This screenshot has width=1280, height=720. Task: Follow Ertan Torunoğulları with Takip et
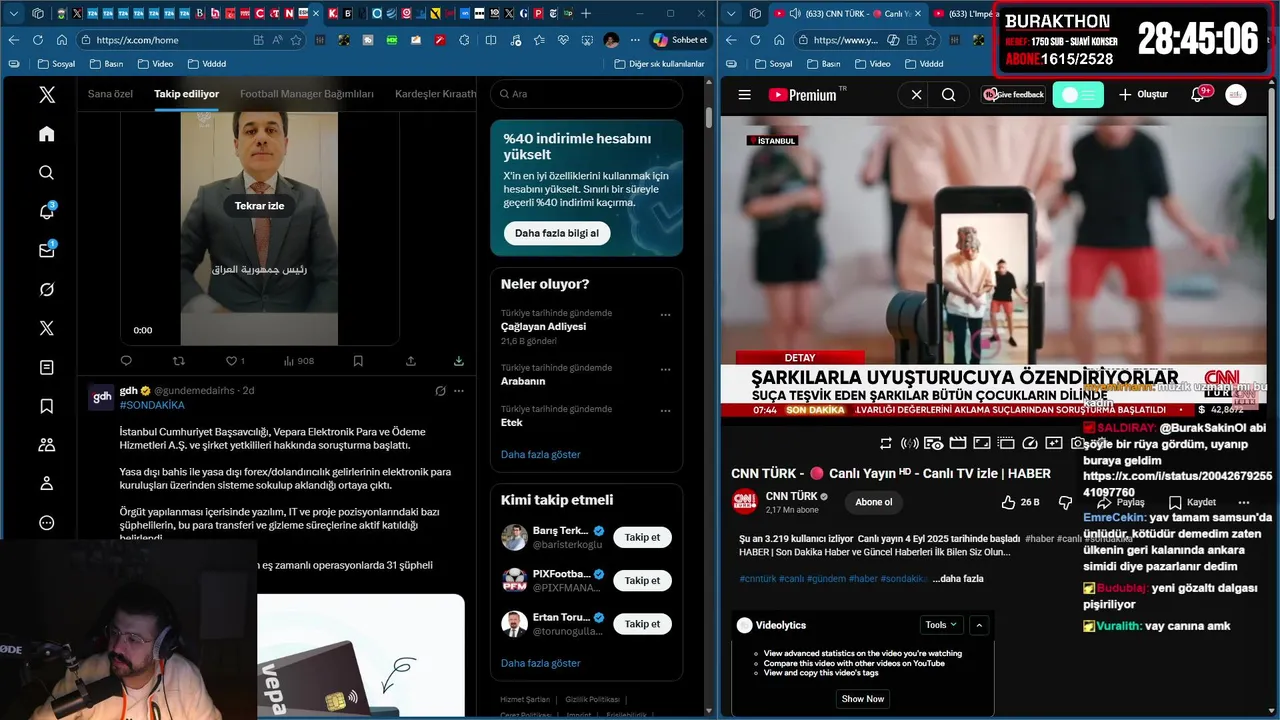tap(642, 623)
